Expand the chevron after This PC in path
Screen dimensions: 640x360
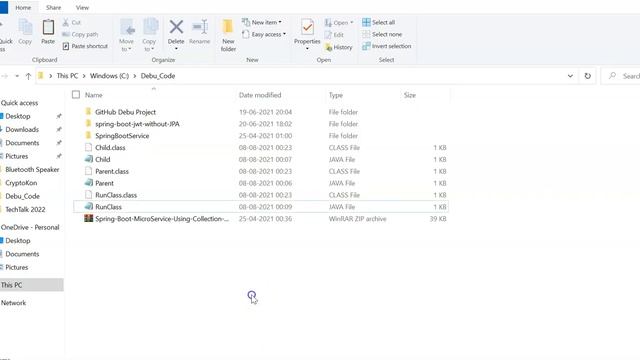coord(84,76)
